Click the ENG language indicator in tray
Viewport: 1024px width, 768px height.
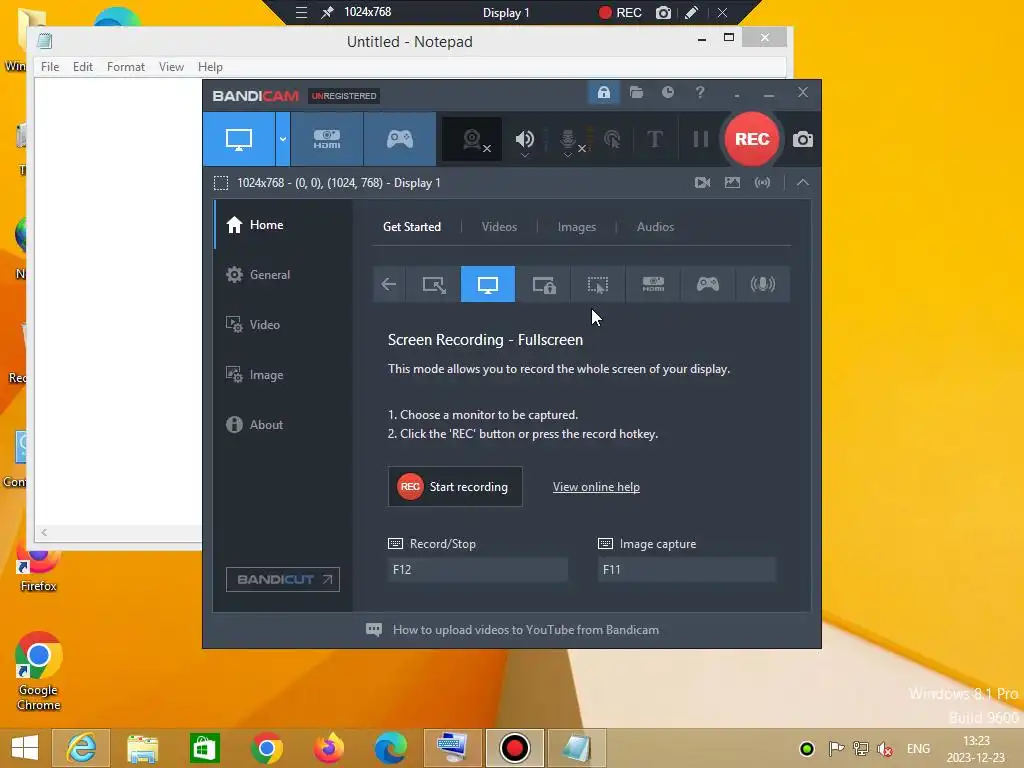tap(918, 749)
